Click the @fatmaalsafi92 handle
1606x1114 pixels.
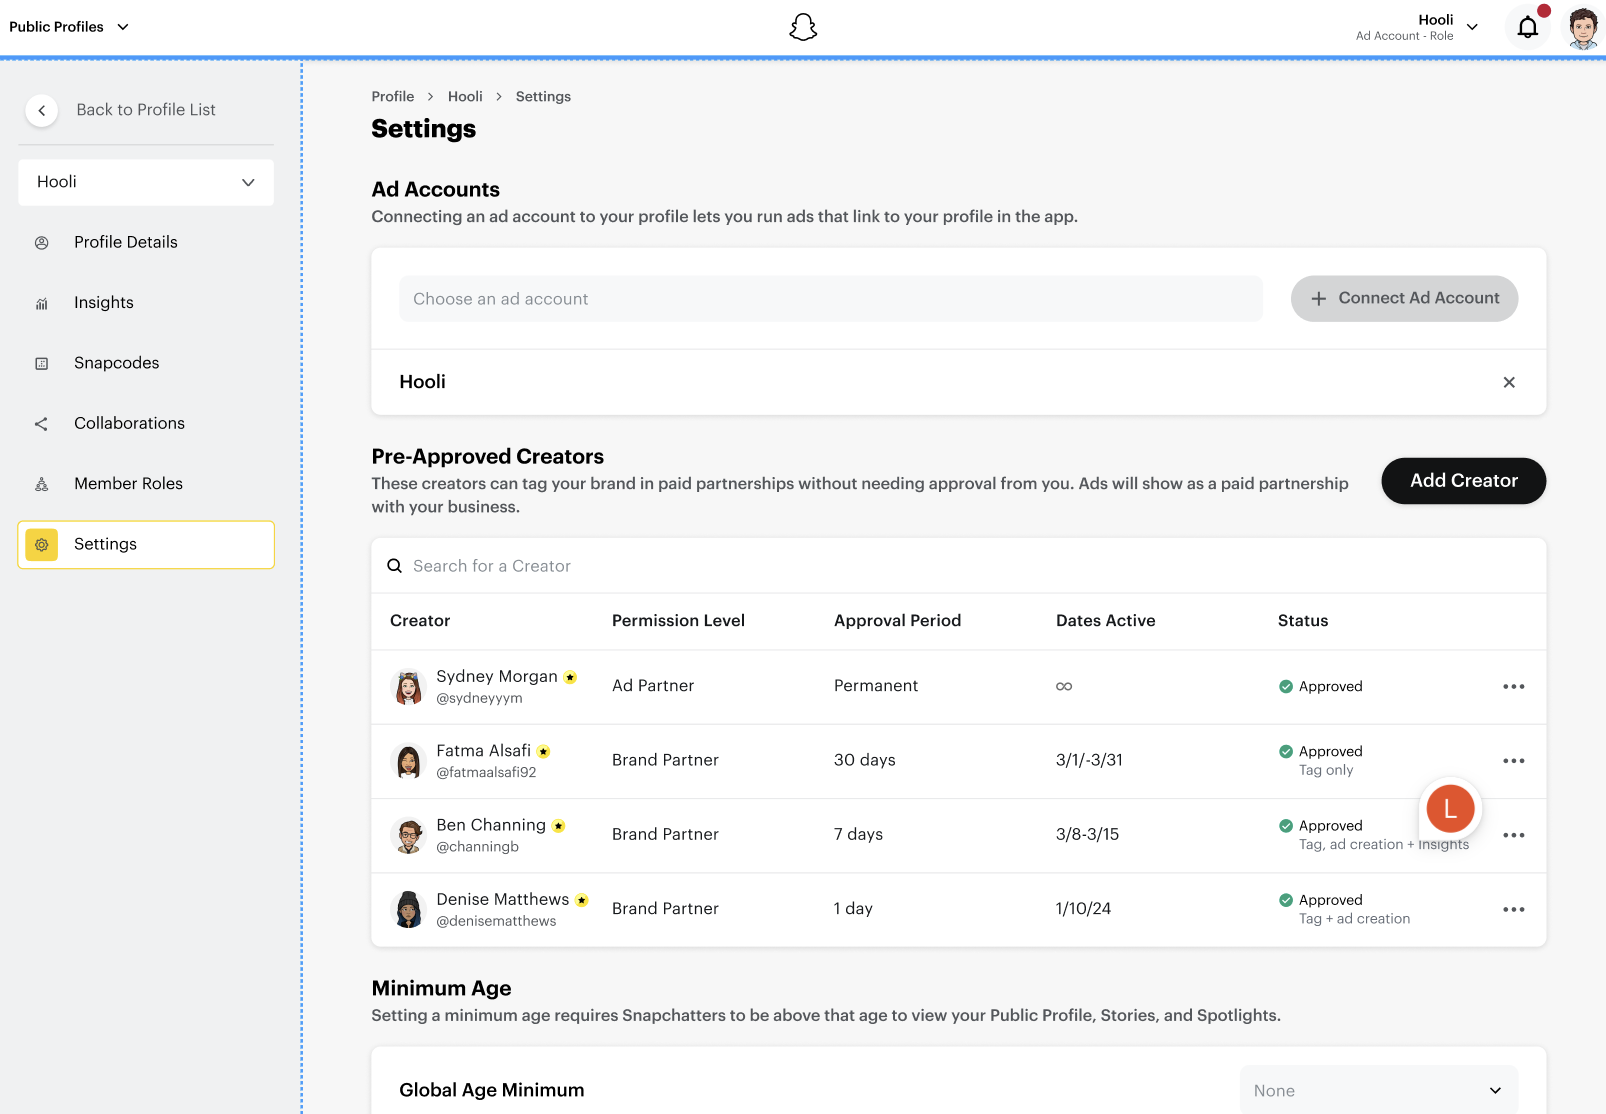486,772
